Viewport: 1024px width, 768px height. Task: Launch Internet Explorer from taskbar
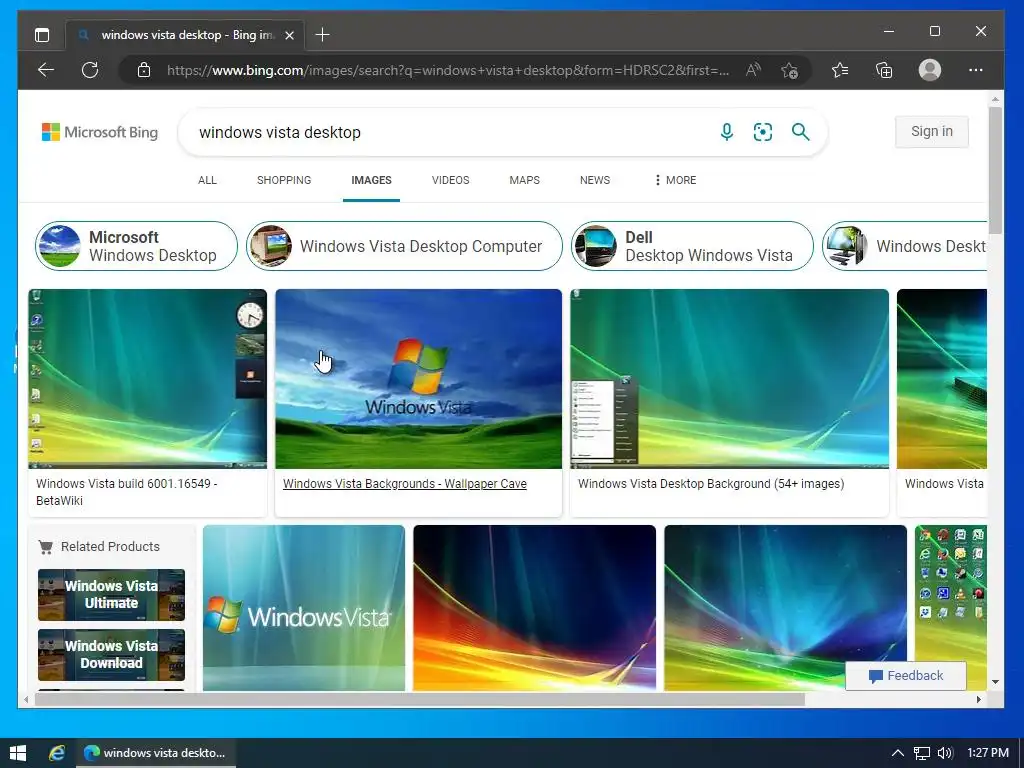(x=57, y=753)
